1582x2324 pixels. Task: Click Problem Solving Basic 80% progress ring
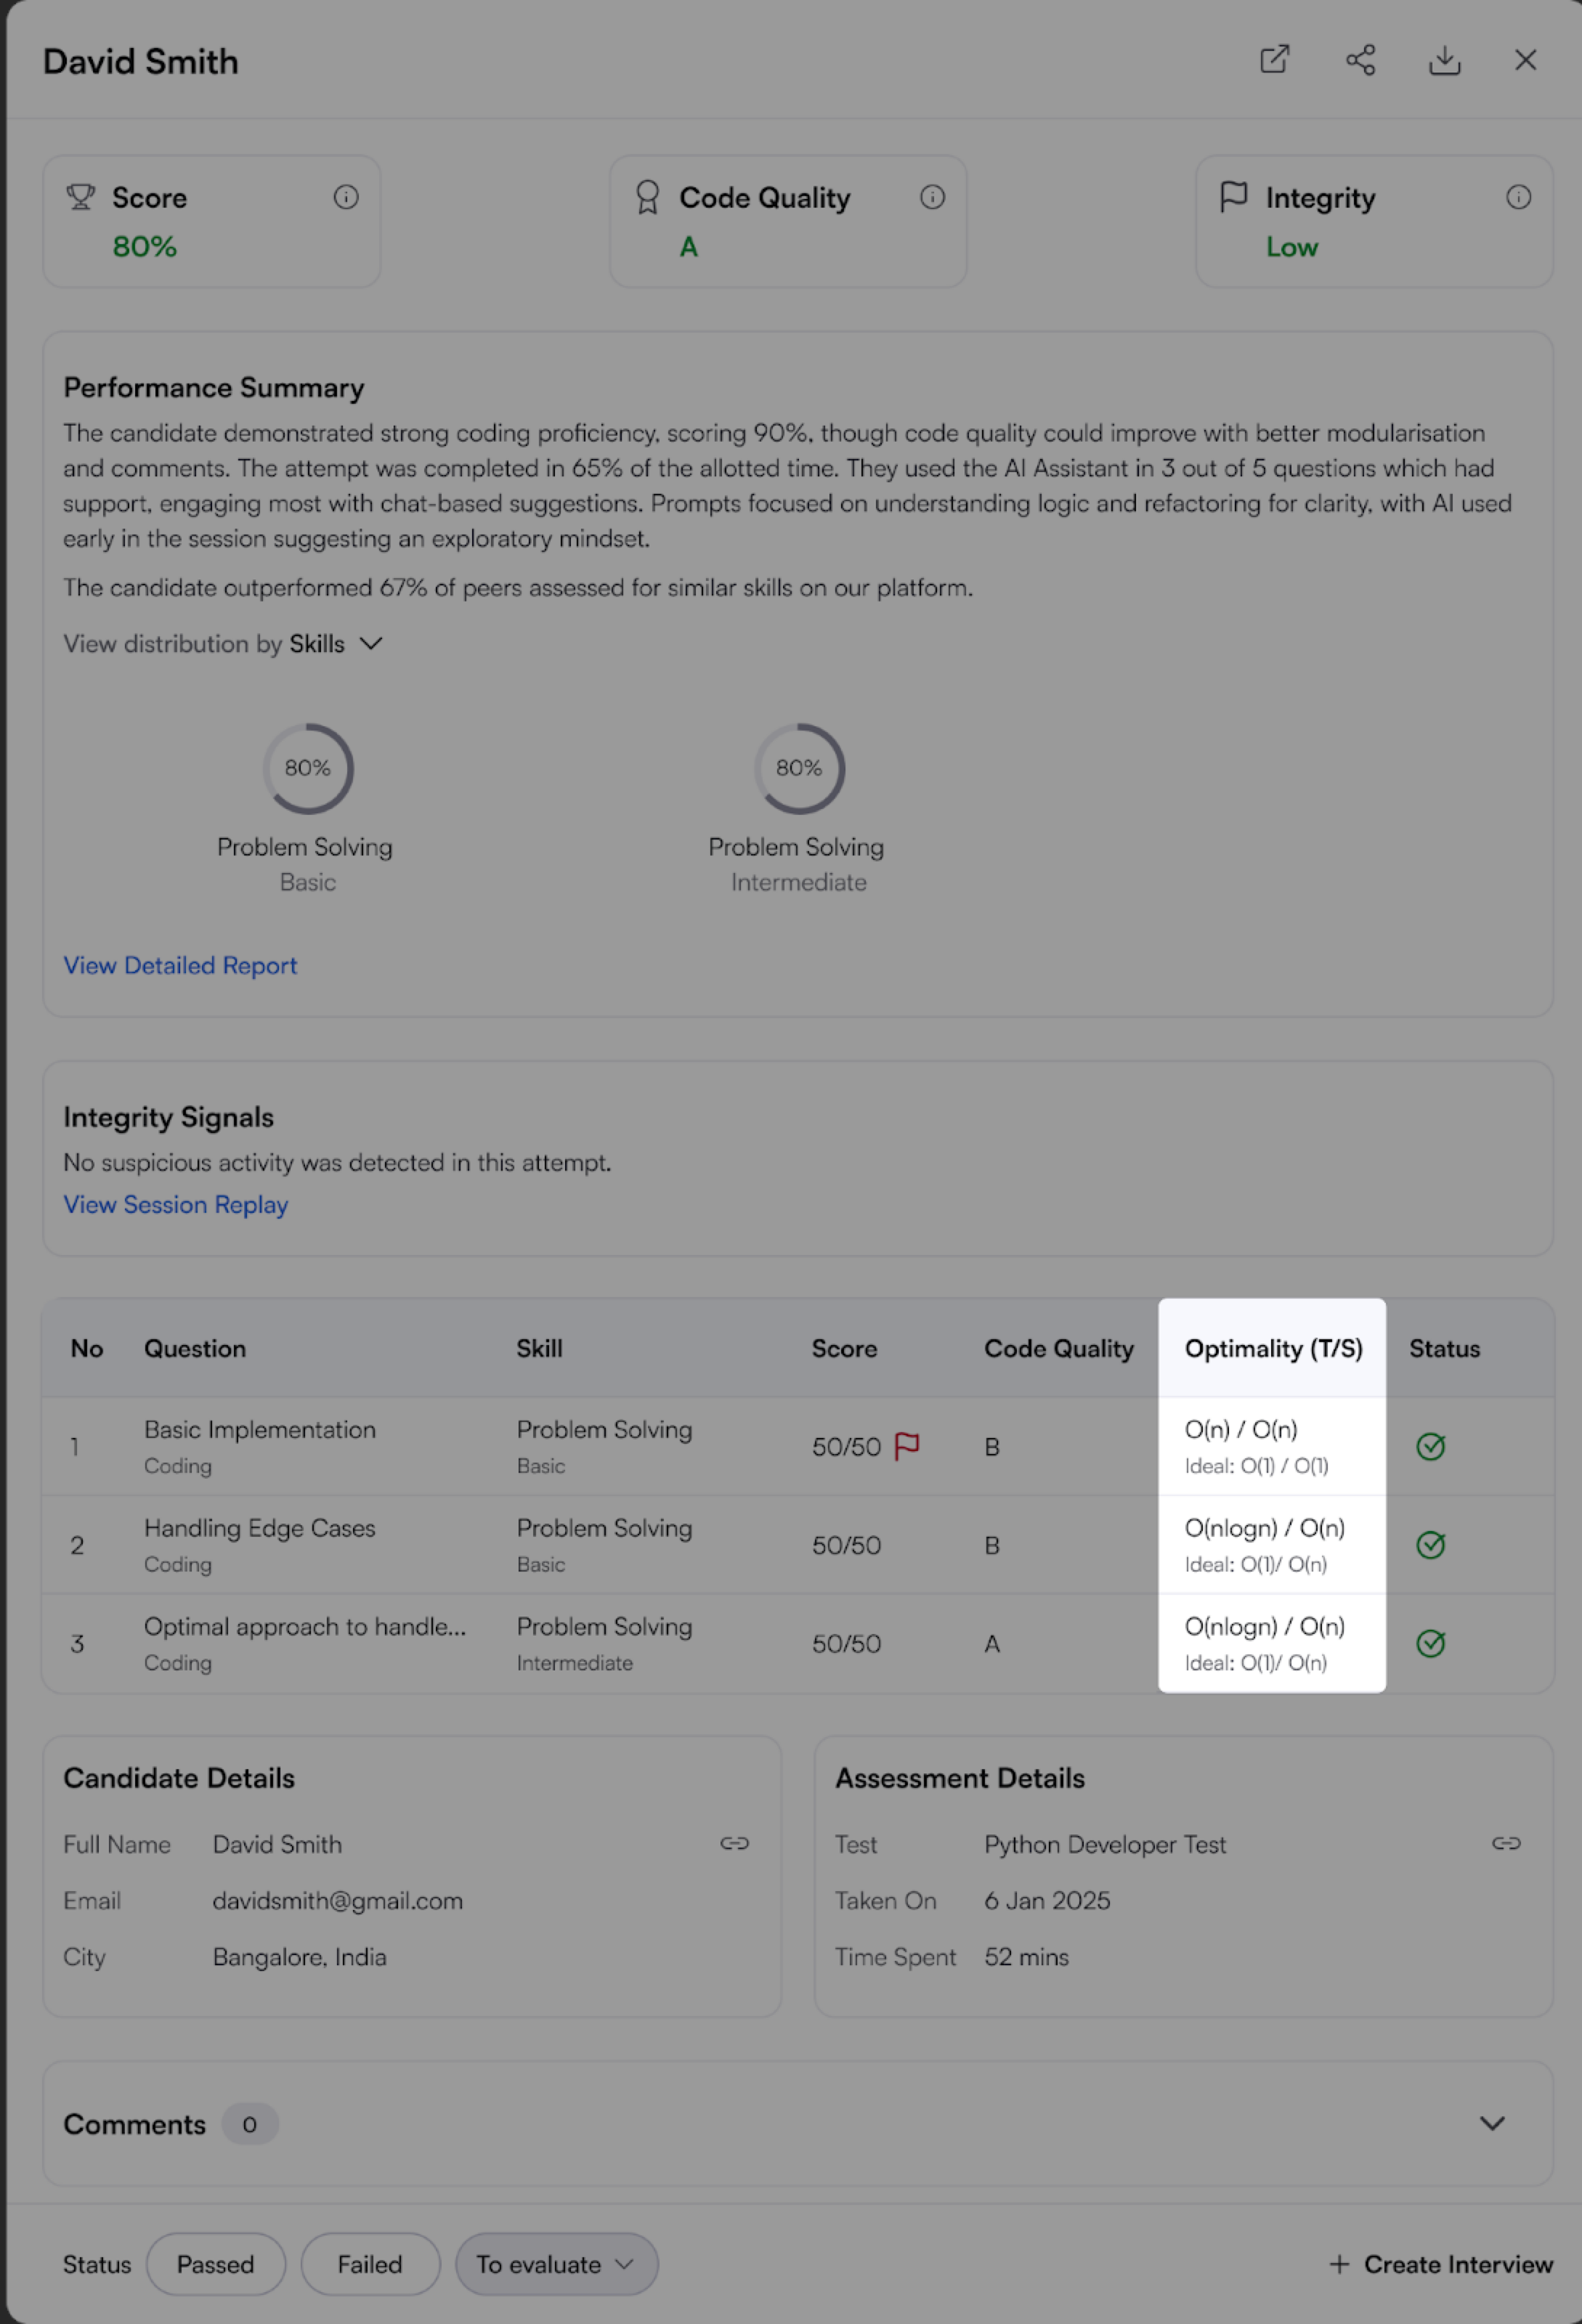tap(308, 768)
